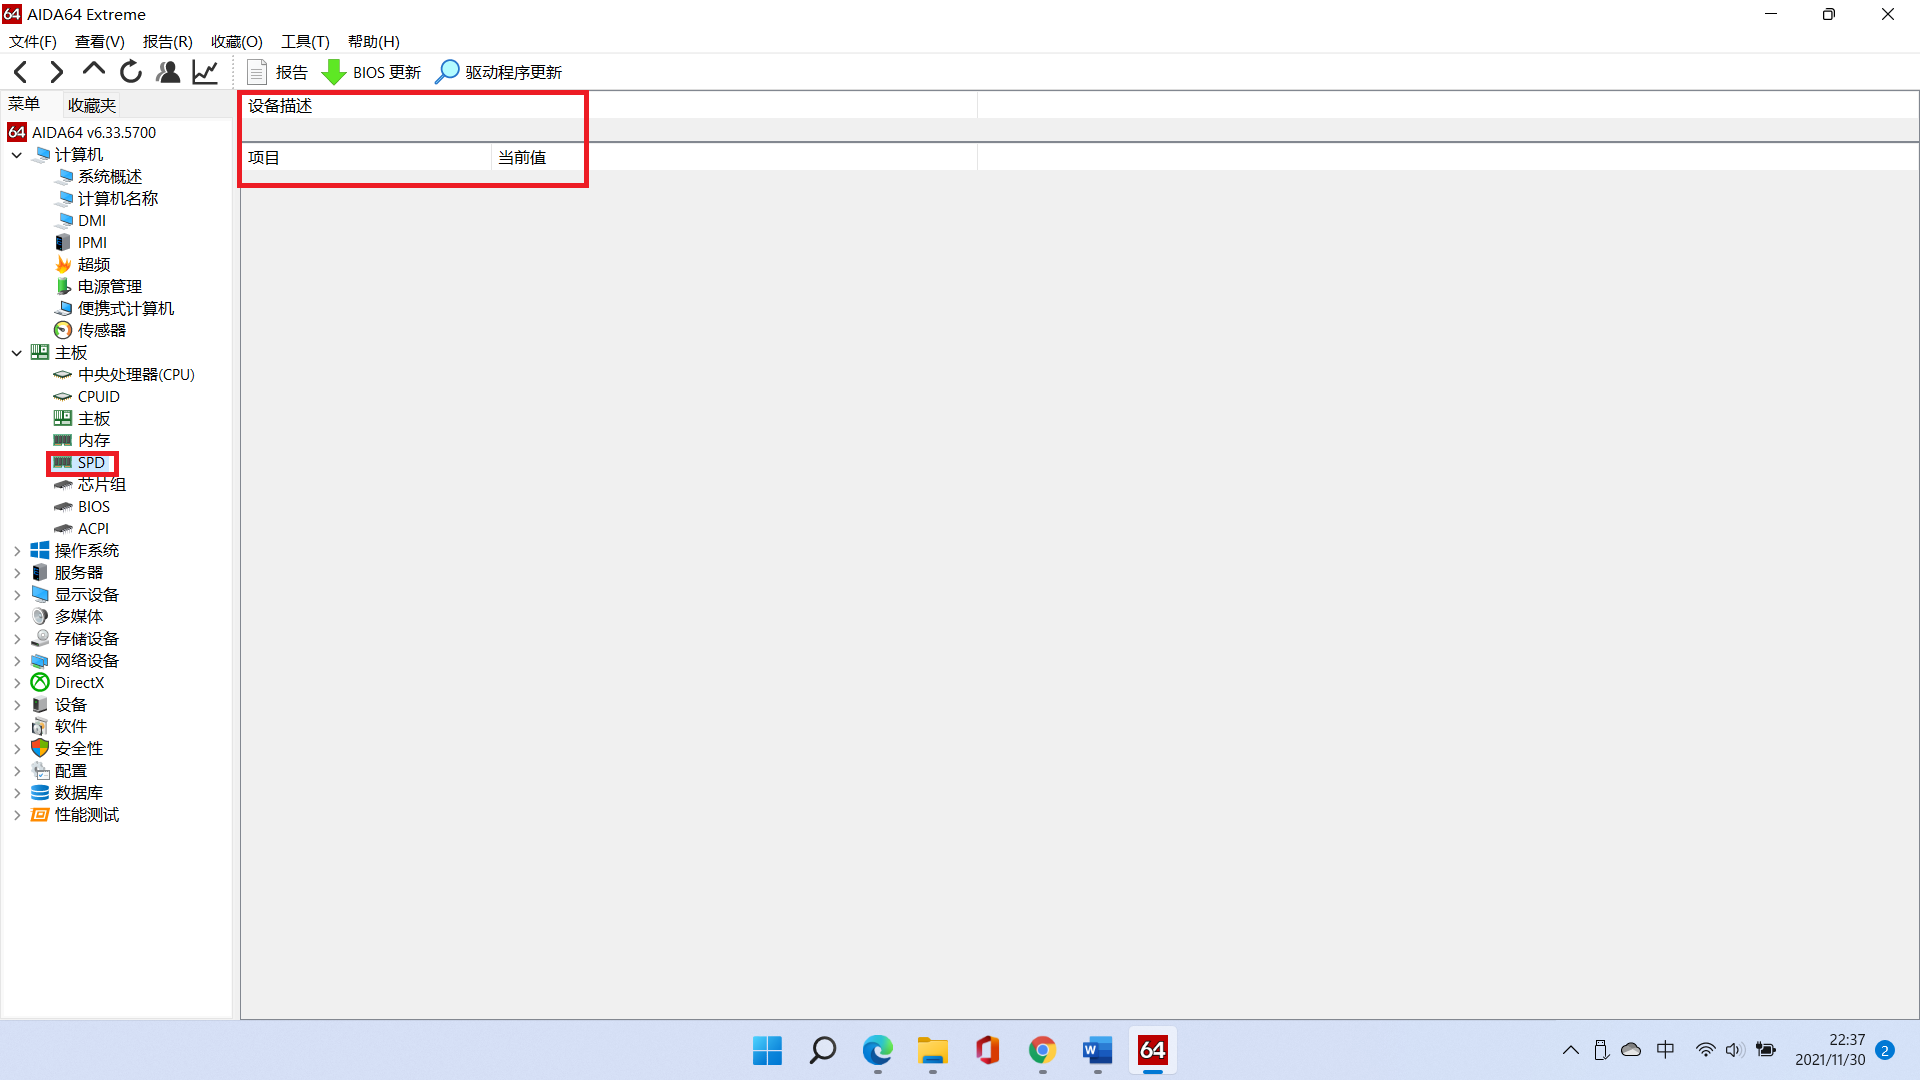This screenshot has width=1920, height=1080.
Task: Select the 传感器 tree item
Action: click(x=101, y=330)
